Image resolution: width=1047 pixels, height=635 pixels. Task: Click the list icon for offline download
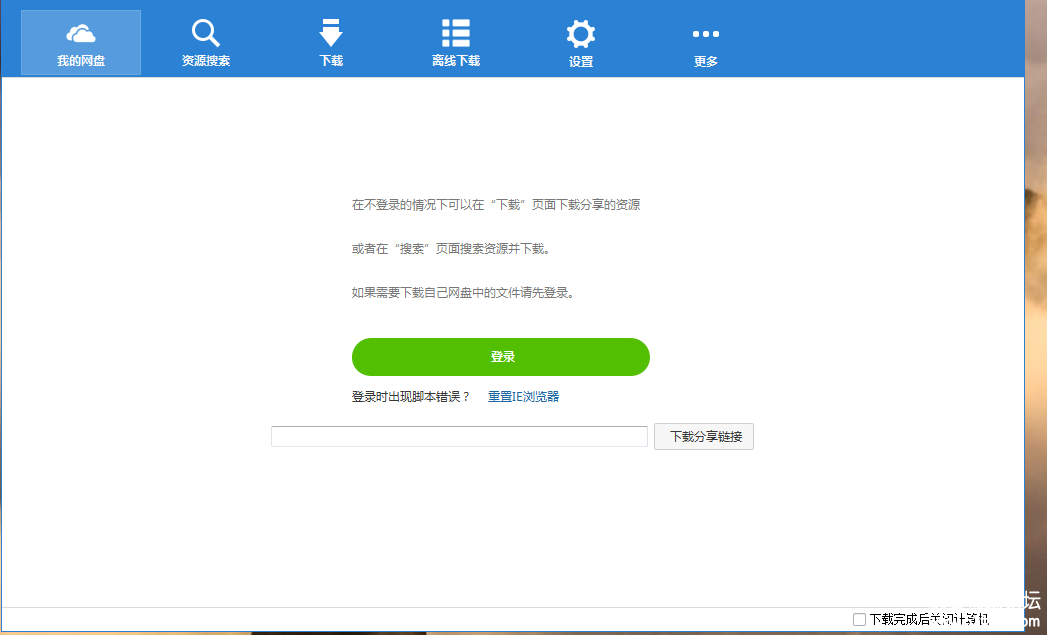(456, 33)
